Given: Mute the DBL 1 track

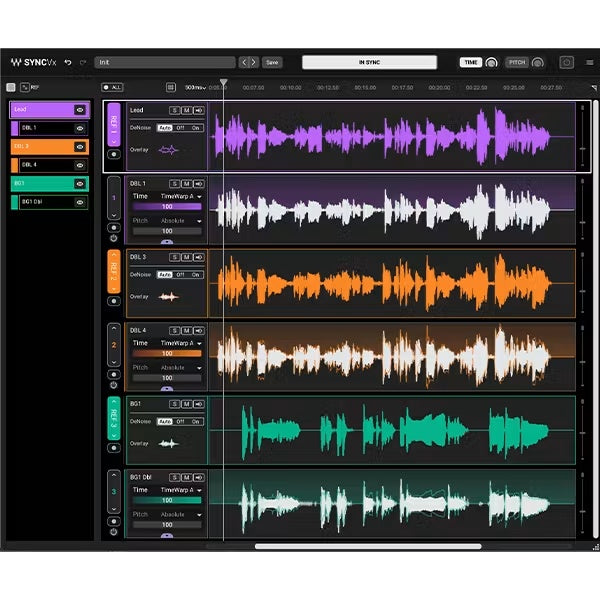Looking at the screenshot, I should pyautogui.click(x=187, y=184).
